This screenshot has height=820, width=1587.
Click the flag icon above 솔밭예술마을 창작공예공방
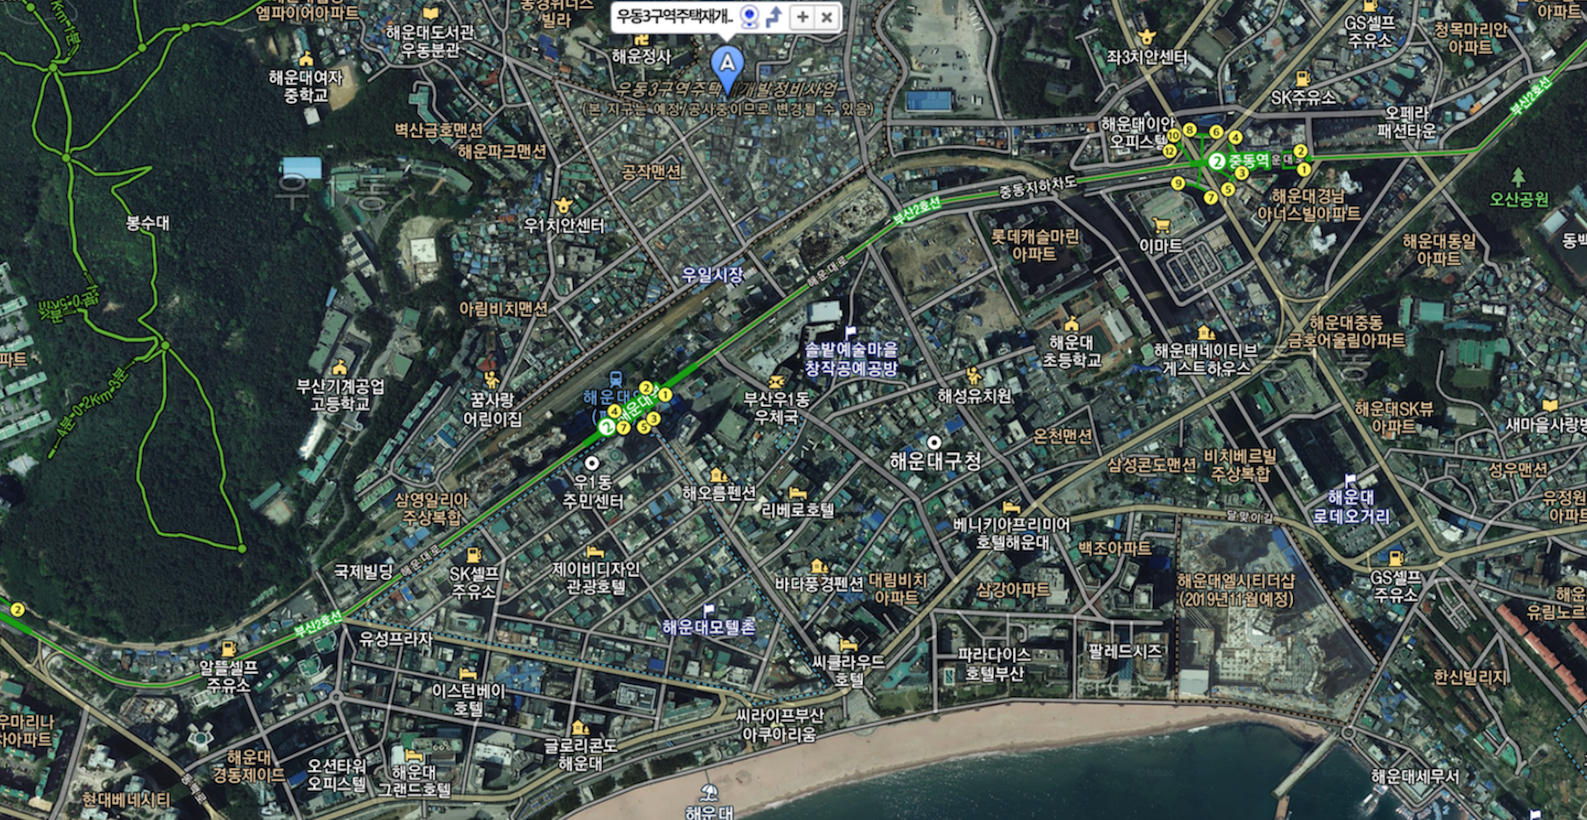coord(851,331)
